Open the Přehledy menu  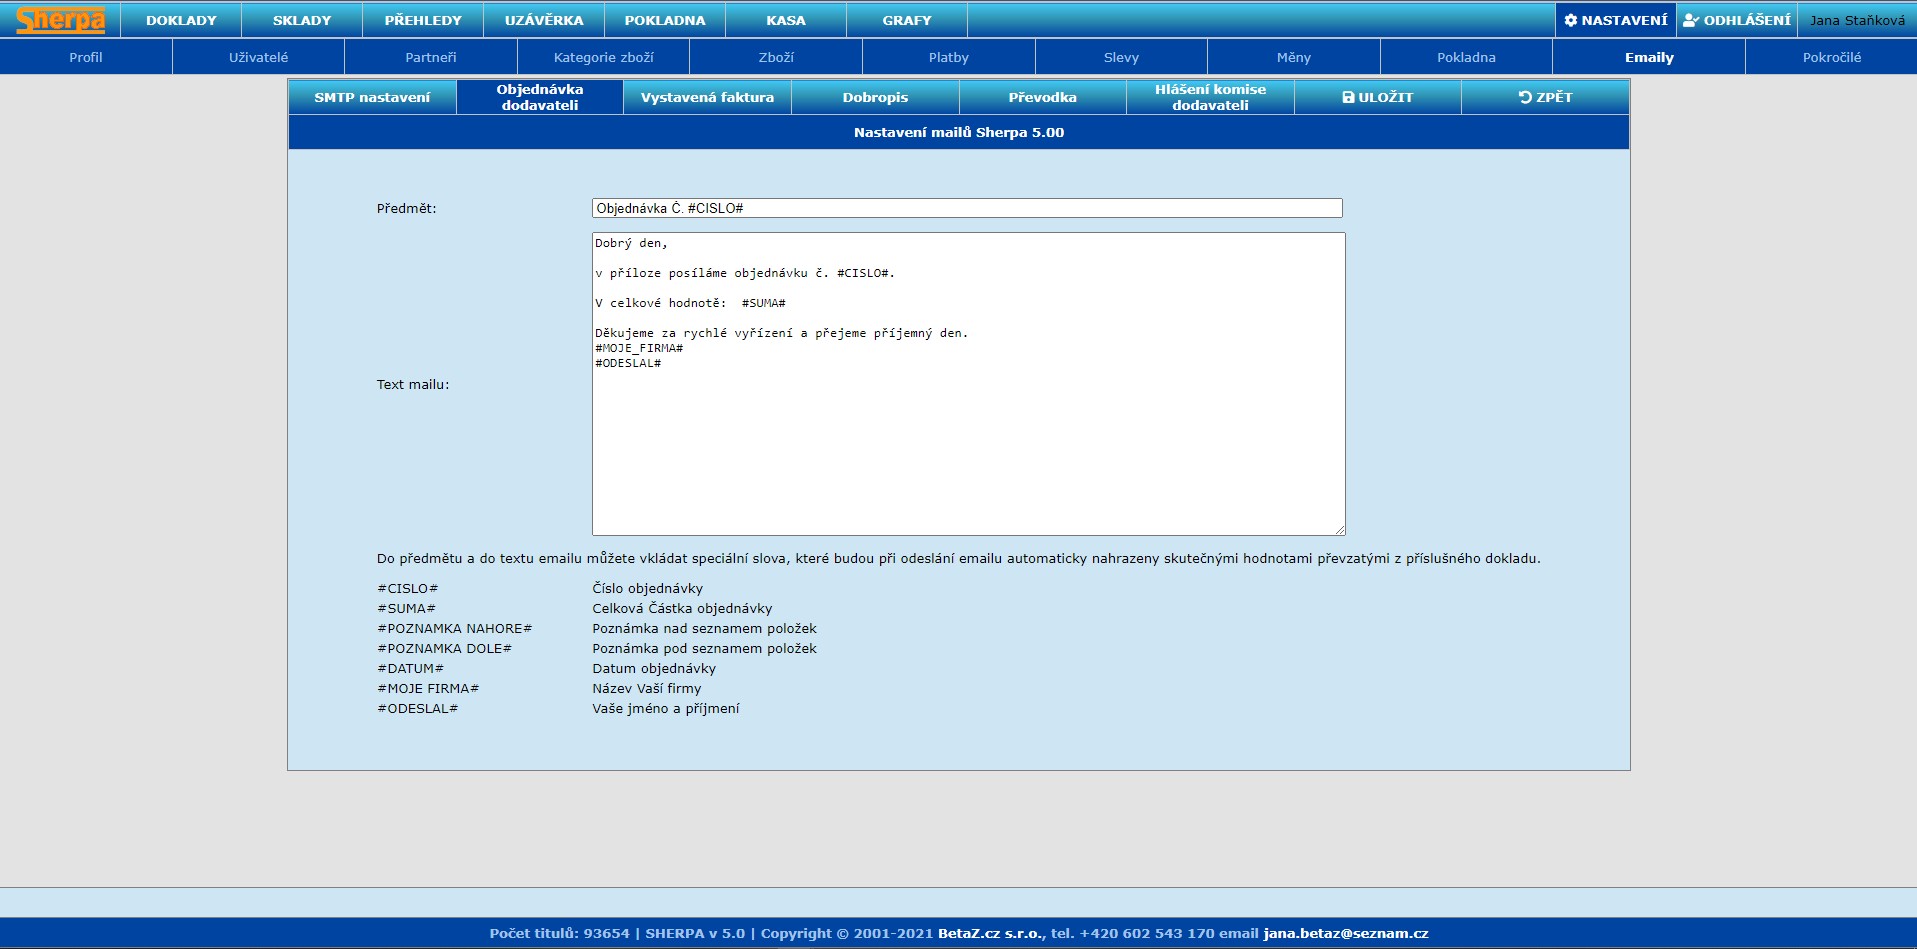point(423,20)
